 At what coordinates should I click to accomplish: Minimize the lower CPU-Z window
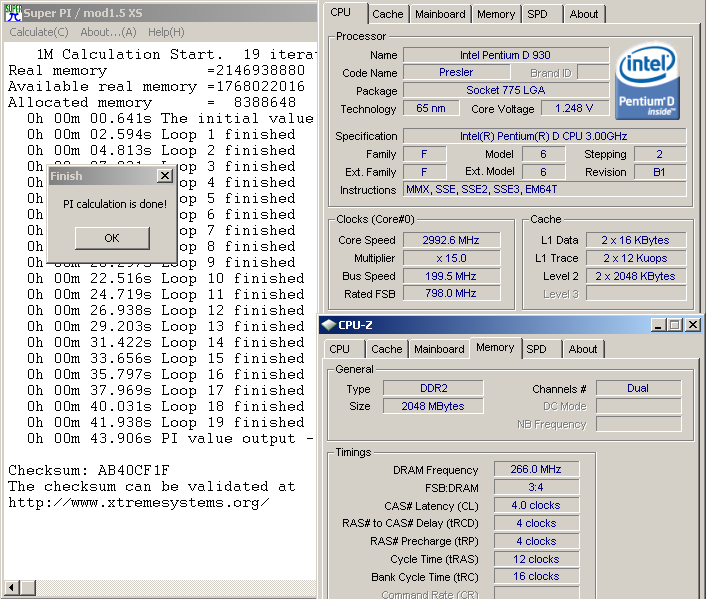(658, 325)
